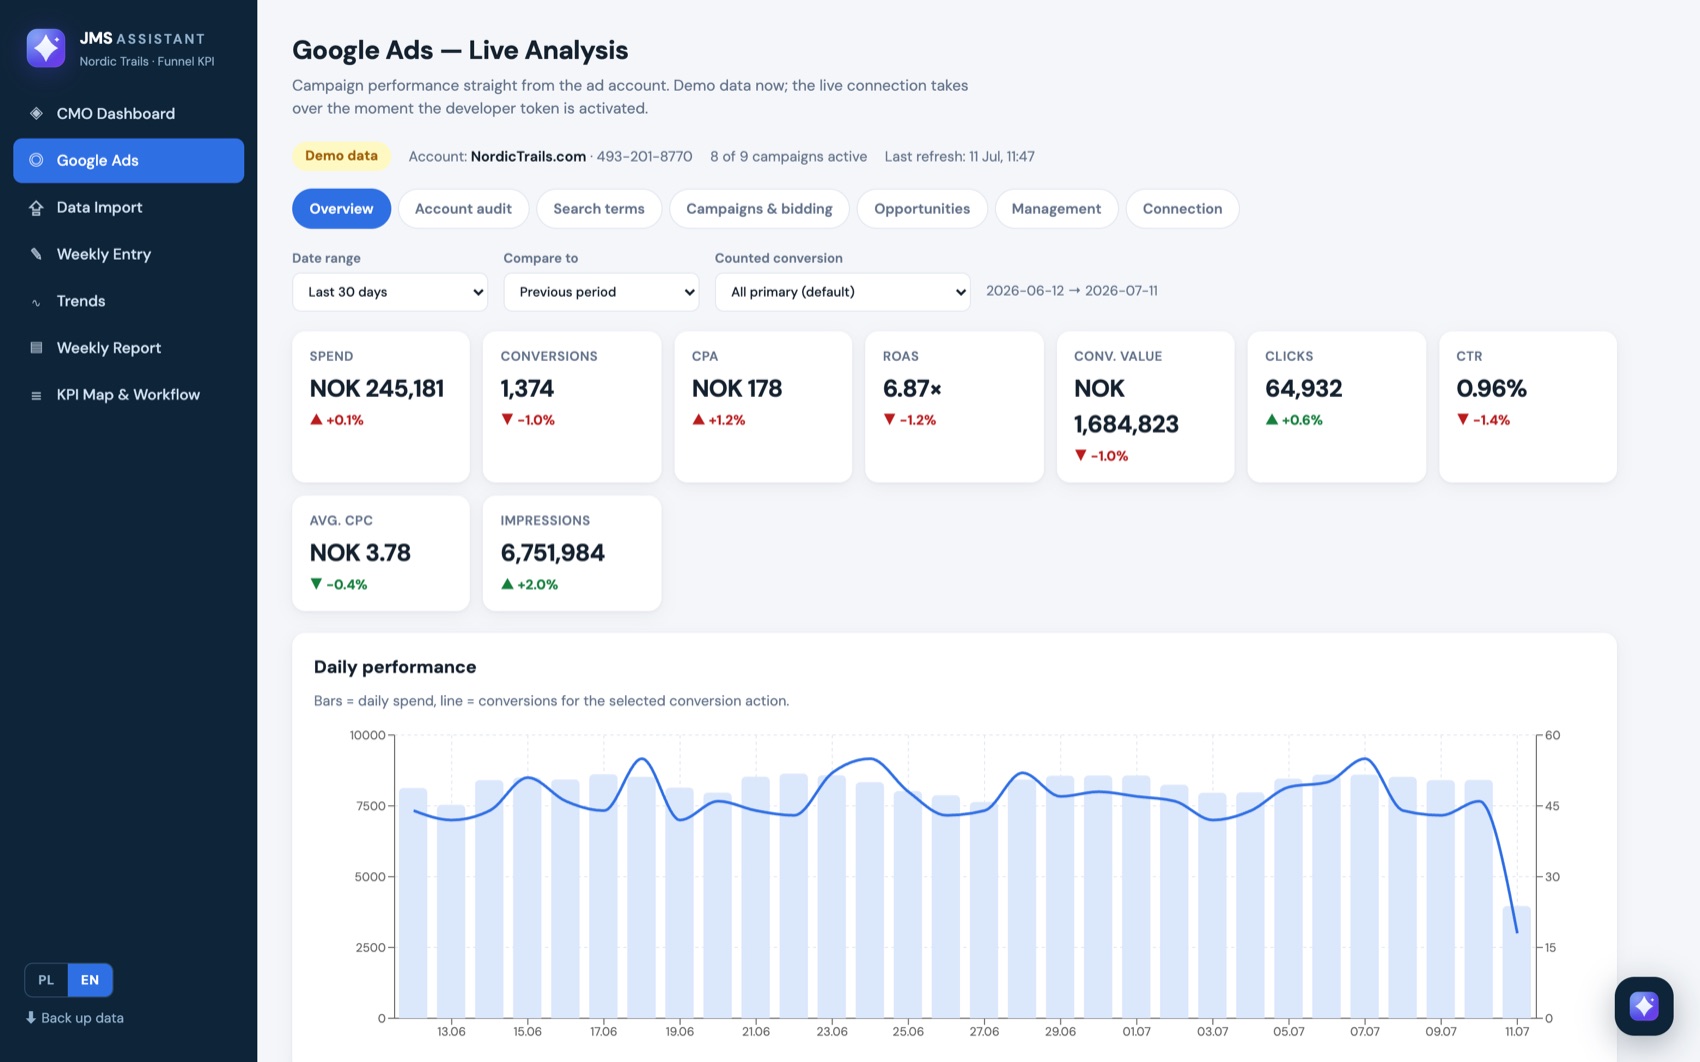Image resolution: width=1700 pixels, height=1062 pixels.
Task: Open the Connection tab
Action: 1182,209
